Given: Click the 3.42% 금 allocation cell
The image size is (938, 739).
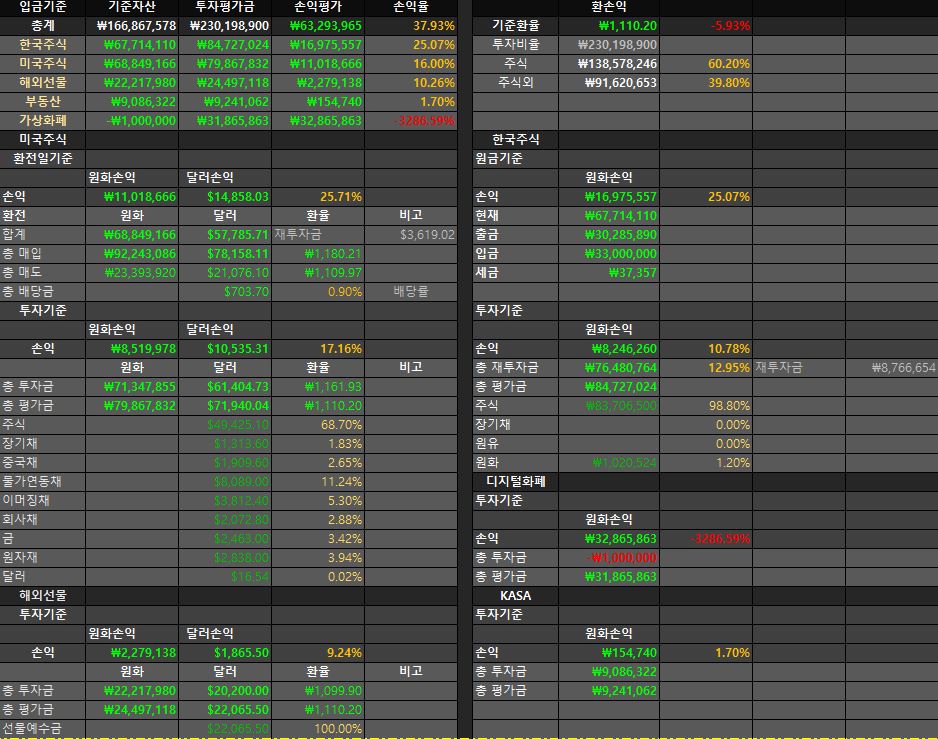Looking at the screenshot, I should 318,539.
